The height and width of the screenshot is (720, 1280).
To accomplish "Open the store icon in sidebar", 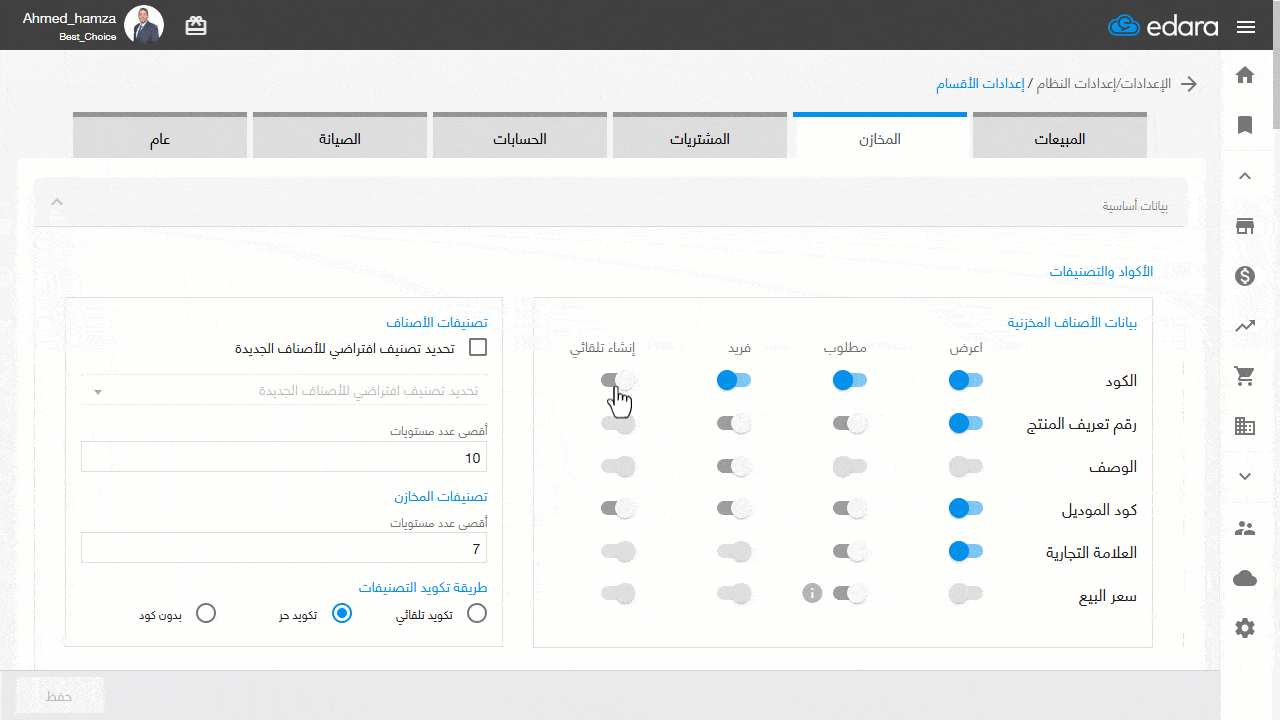I will point(1245,226).
